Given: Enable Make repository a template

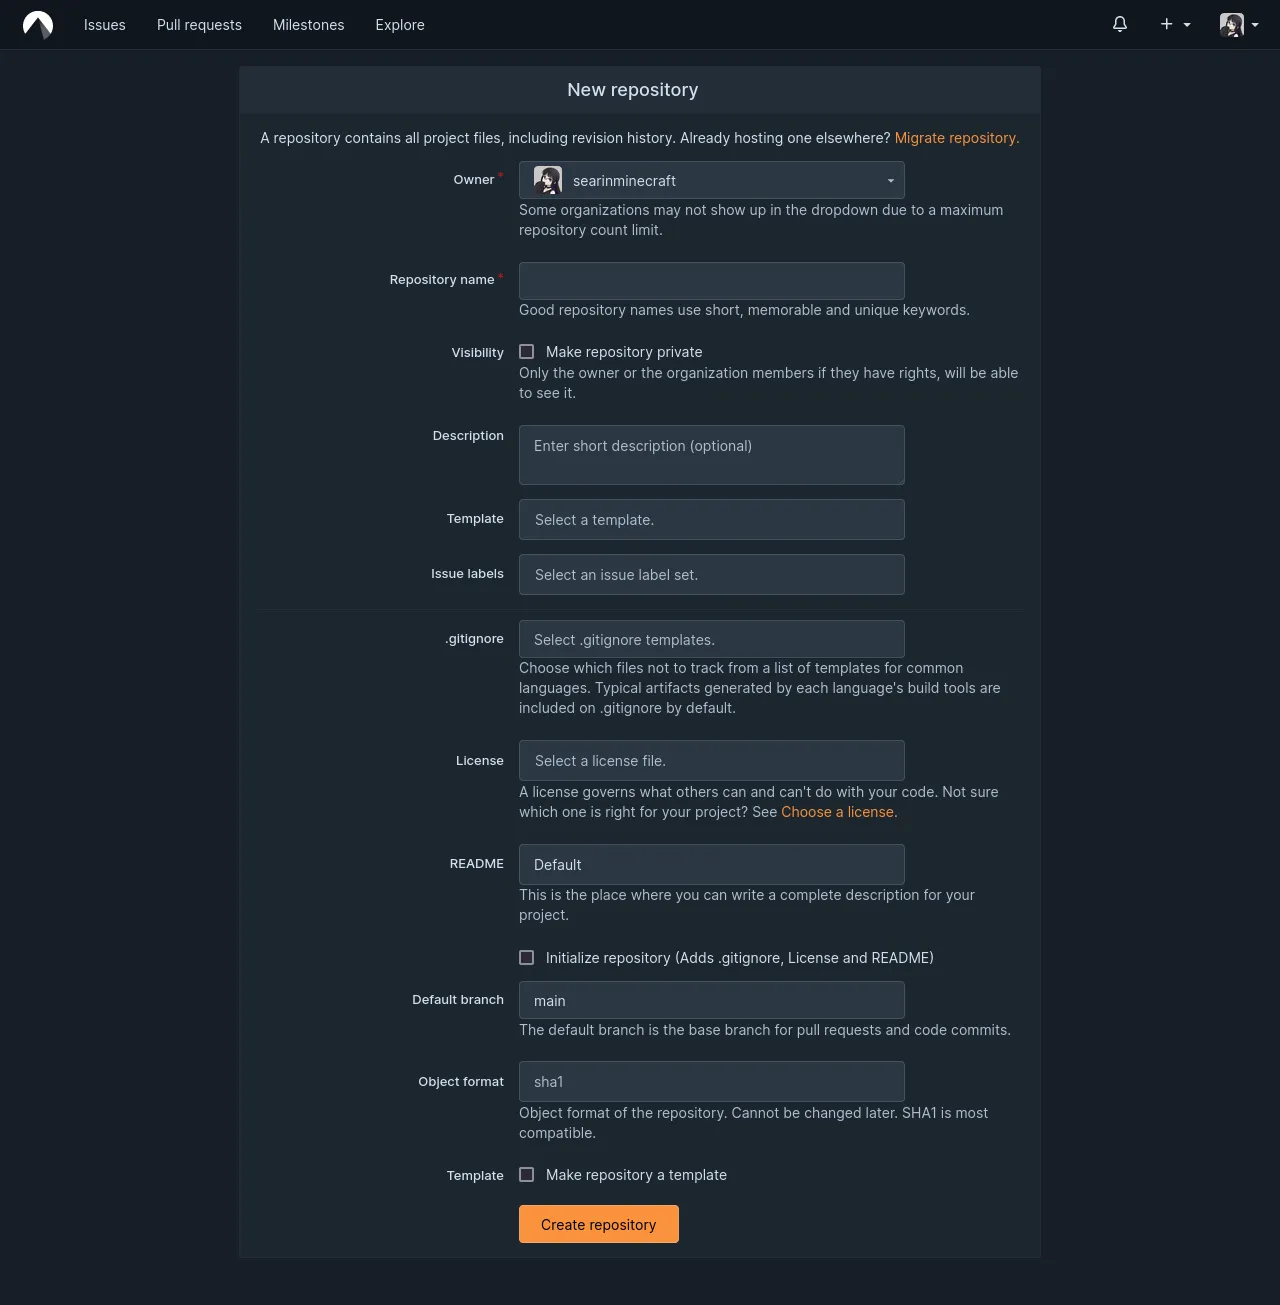Looking at the screenshot, I should tap(527, 1174).
